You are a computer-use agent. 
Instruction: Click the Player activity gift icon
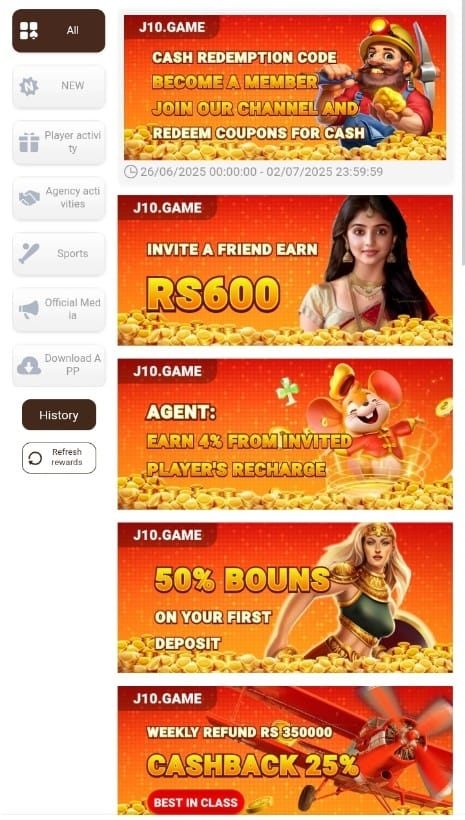click(x=29, y=142)
